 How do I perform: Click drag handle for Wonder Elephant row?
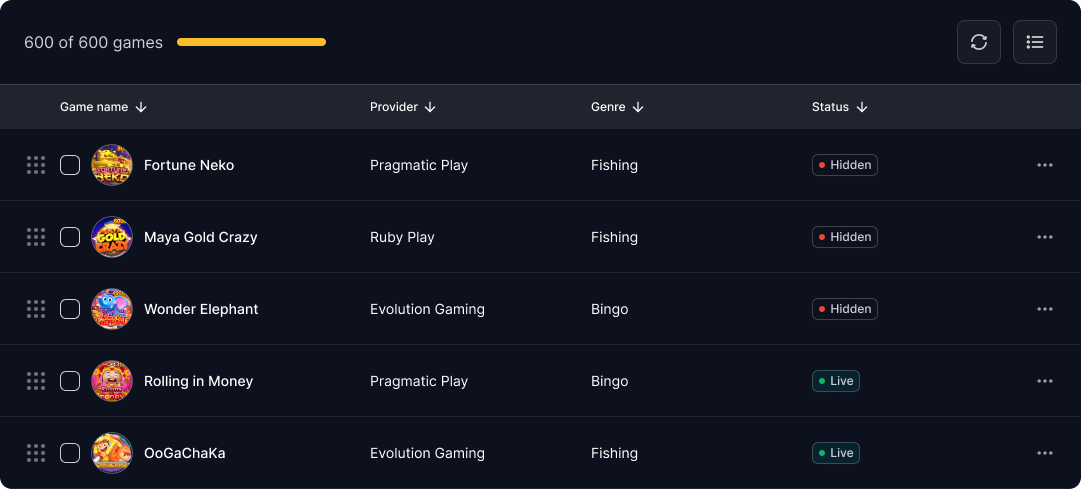36,309
